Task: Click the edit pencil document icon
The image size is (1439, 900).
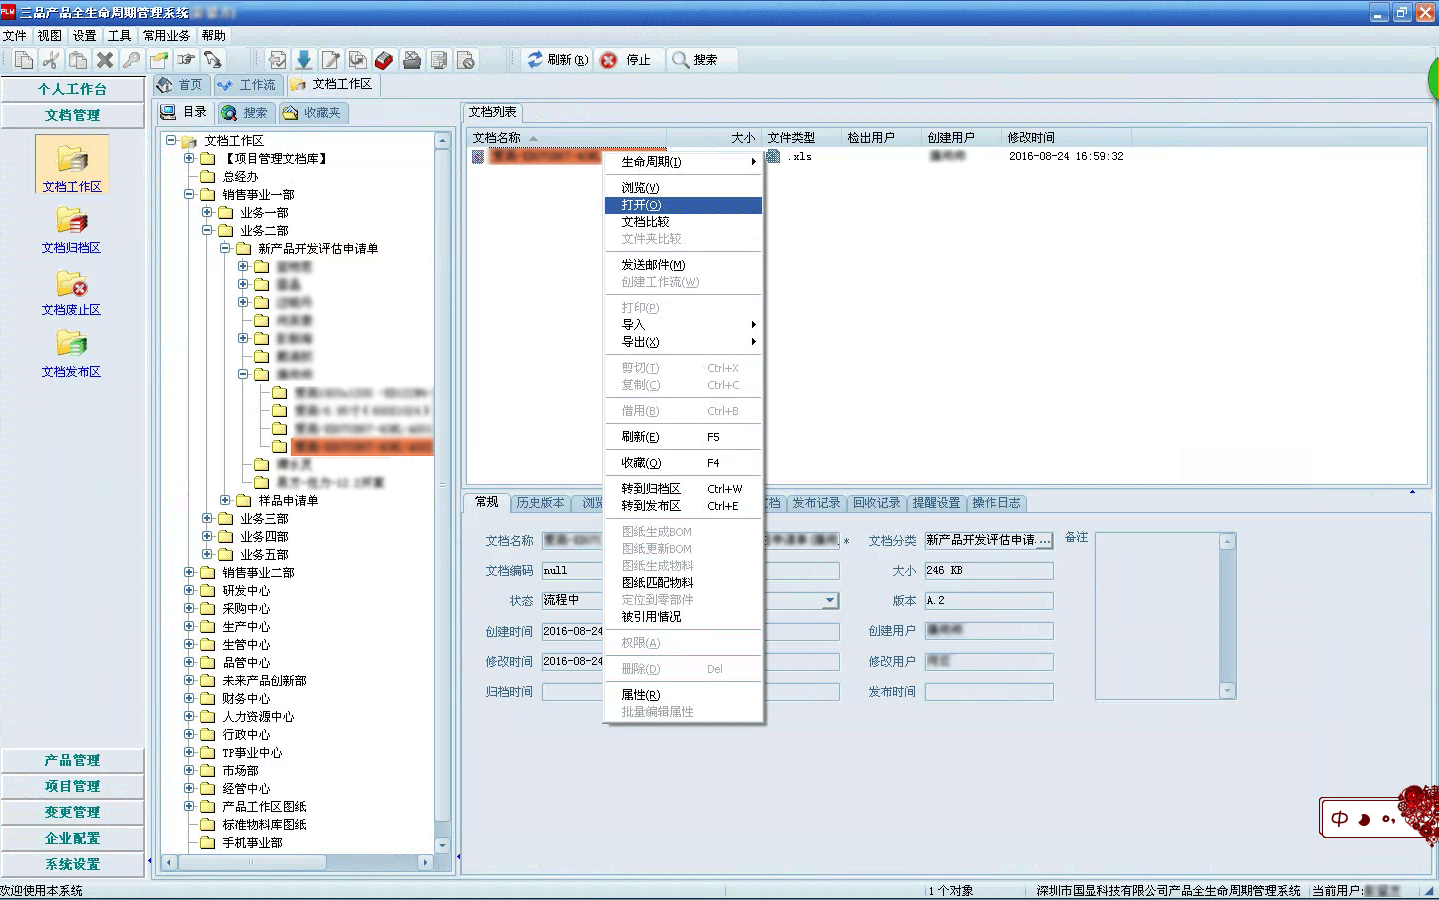Action: coord(331,60)
